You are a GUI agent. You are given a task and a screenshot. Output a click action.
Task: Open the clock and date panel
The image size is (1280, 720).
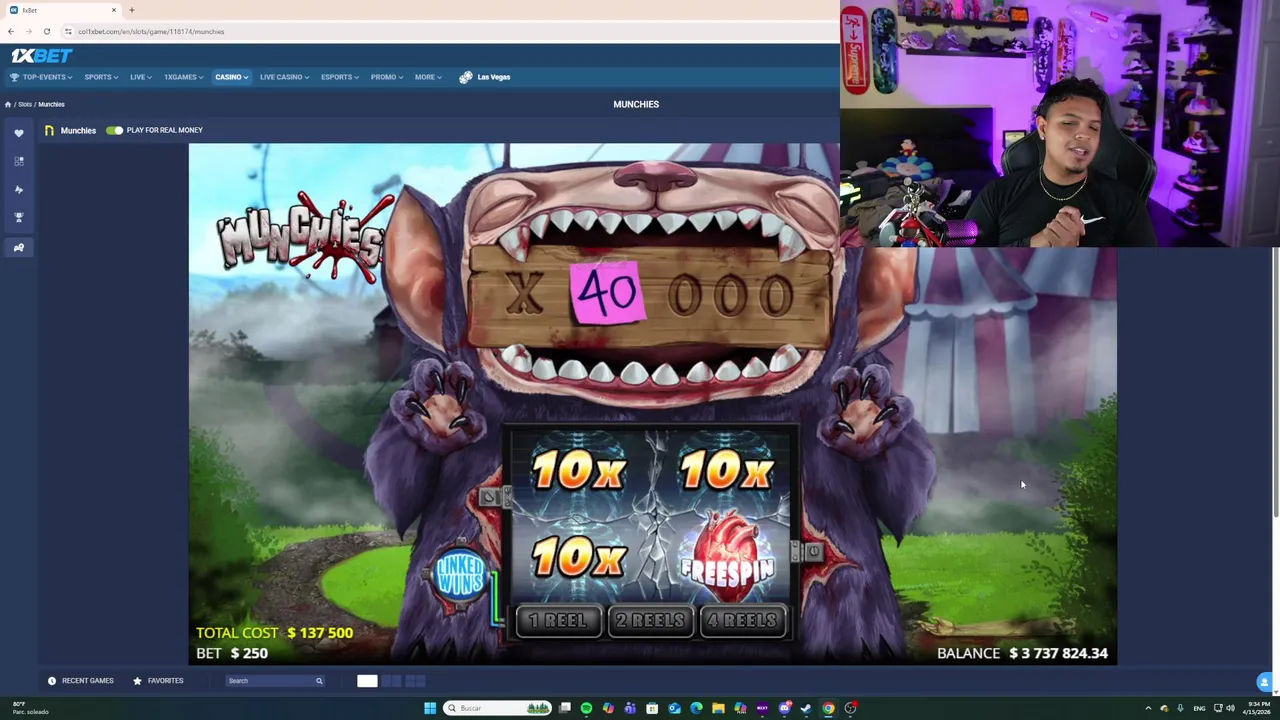pyautogui.click(x=1258, y=708)
